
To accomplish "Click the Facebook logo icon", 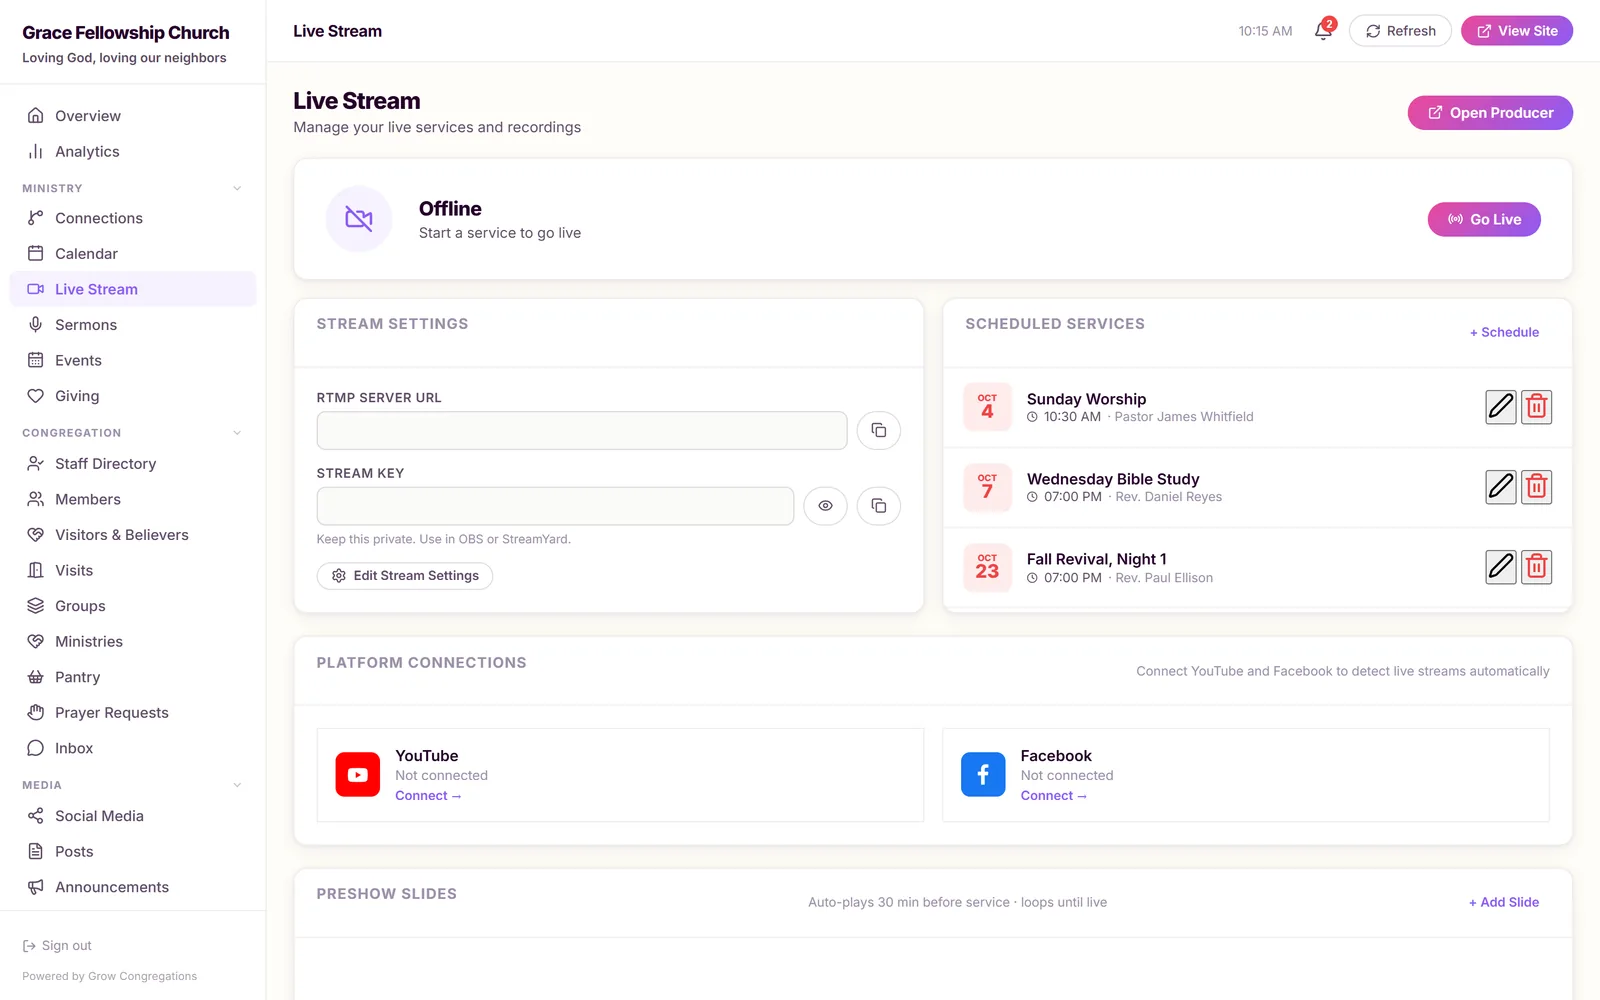I will pos(983,775).
